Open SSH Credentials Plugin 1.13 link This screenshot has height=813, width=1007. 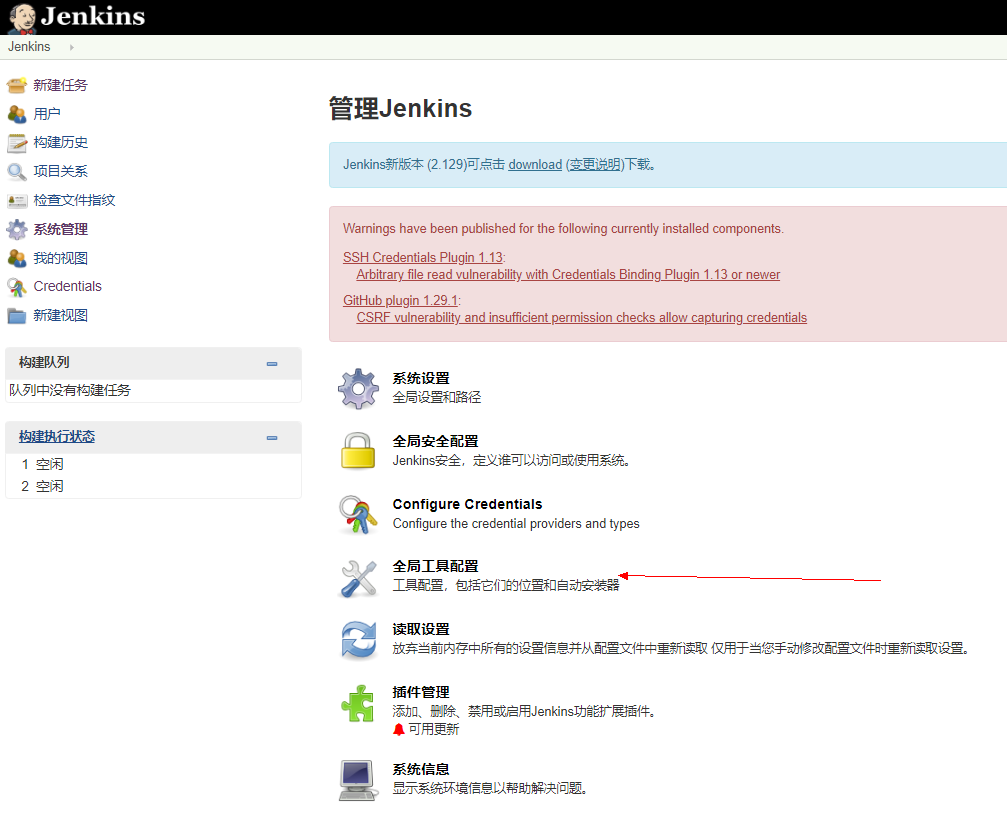[423, 257]
